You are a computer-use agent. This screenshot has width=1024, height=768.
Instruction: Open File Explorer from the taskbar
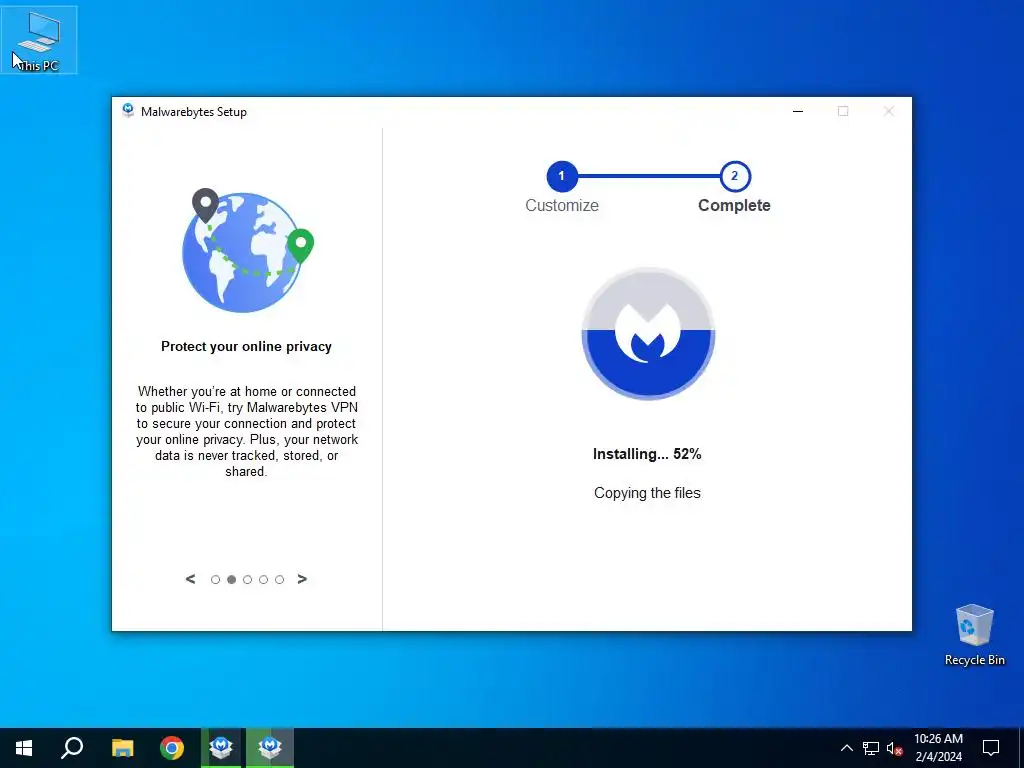122,748
